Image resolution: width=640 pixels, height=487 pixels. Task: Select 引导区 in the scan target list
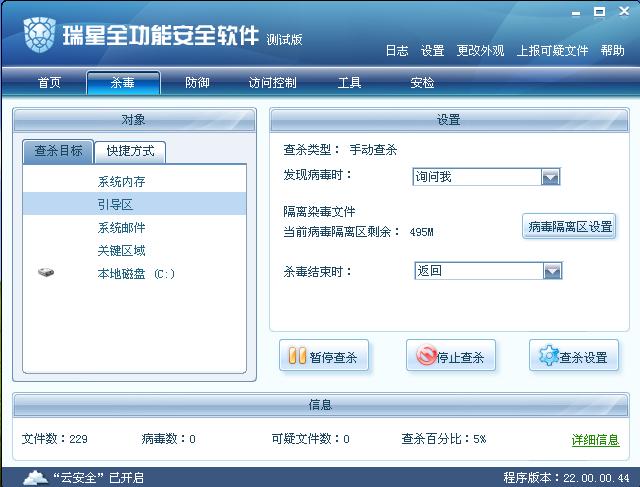(x=134, y=204)
